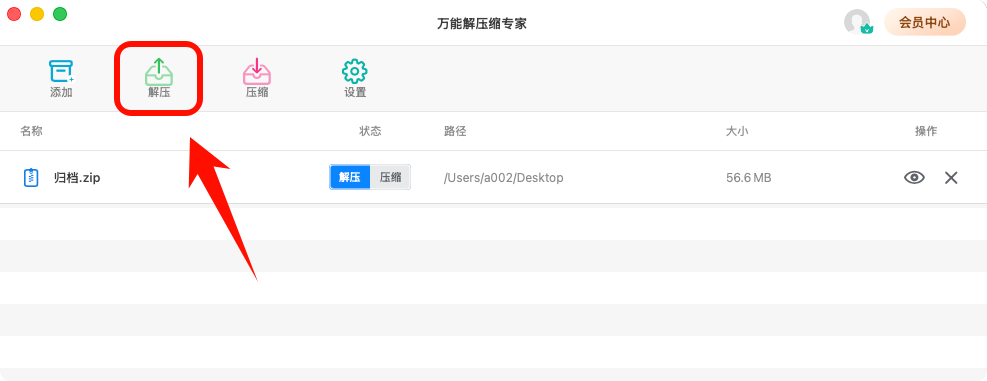The image size is (987, 381).
Task: Maximize the window with the green button
Action: click(x=60, y=14)
